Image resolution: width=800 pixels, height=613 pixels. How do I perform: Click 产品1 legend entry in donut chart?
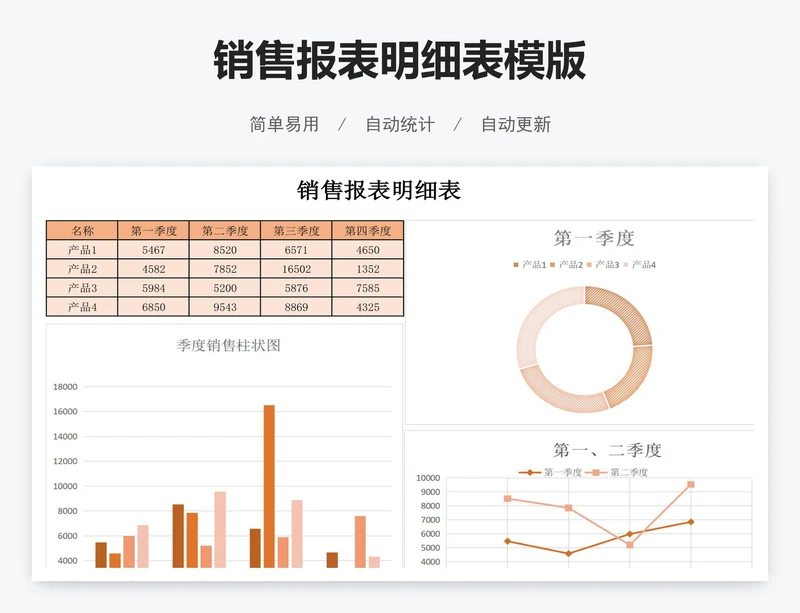click(530, 264)
